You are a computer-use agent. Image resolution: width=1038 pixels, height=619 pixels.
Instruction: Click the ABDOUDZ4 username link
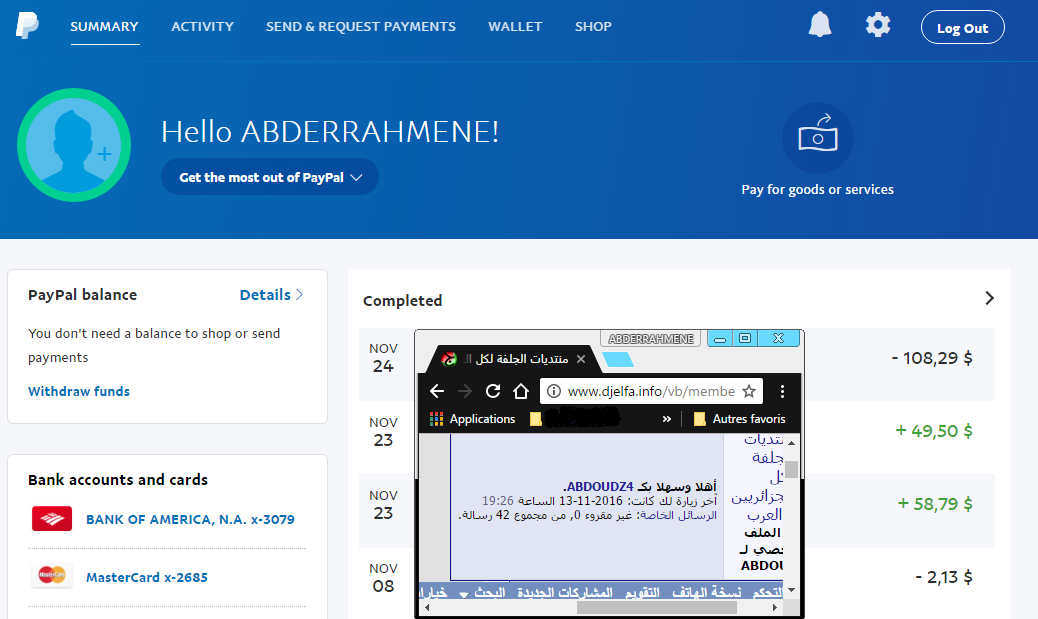[600, 487]
